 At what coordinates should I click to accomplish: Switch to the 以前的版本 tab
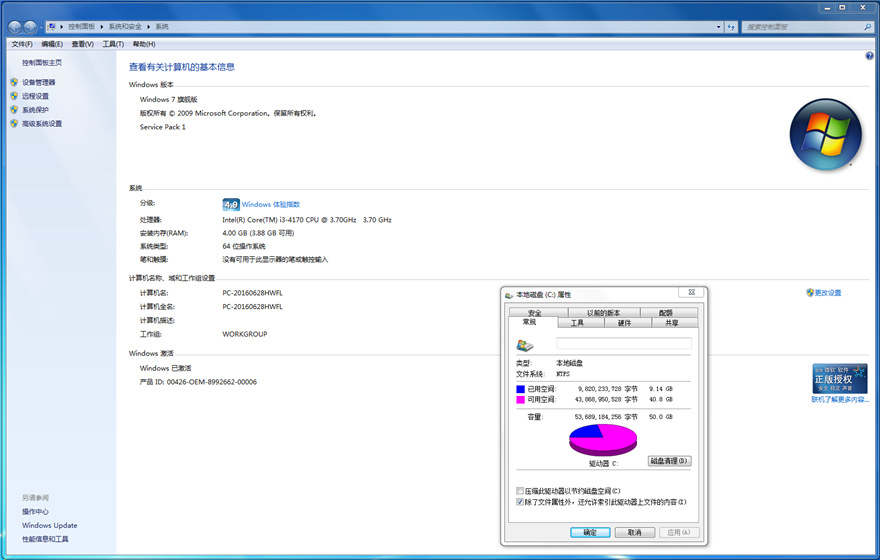point(603,313)
